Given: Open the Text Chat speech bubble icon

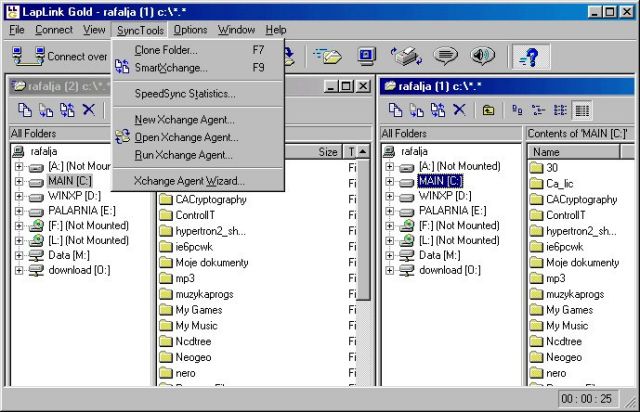Looking at the screenshot, I should tap(445, 56).
